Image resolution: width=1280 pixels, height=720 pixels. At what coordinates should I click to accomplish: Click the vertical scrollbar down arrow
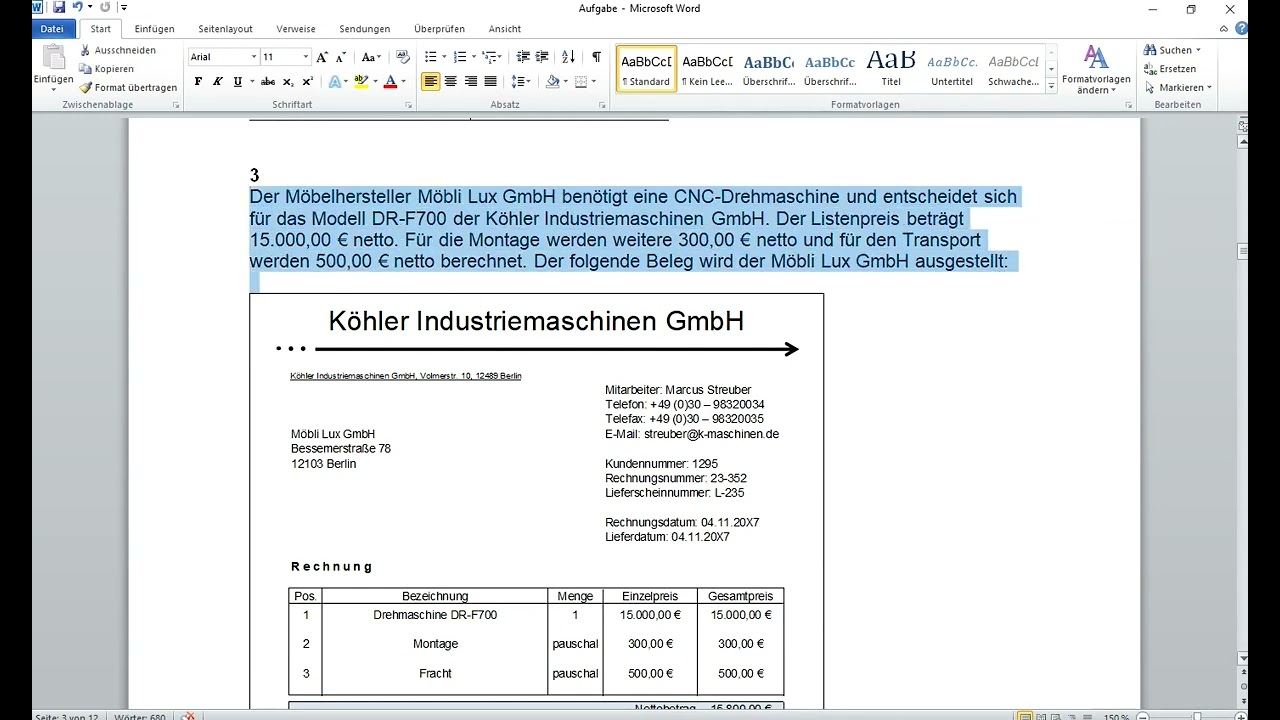tap(1243, 658)
